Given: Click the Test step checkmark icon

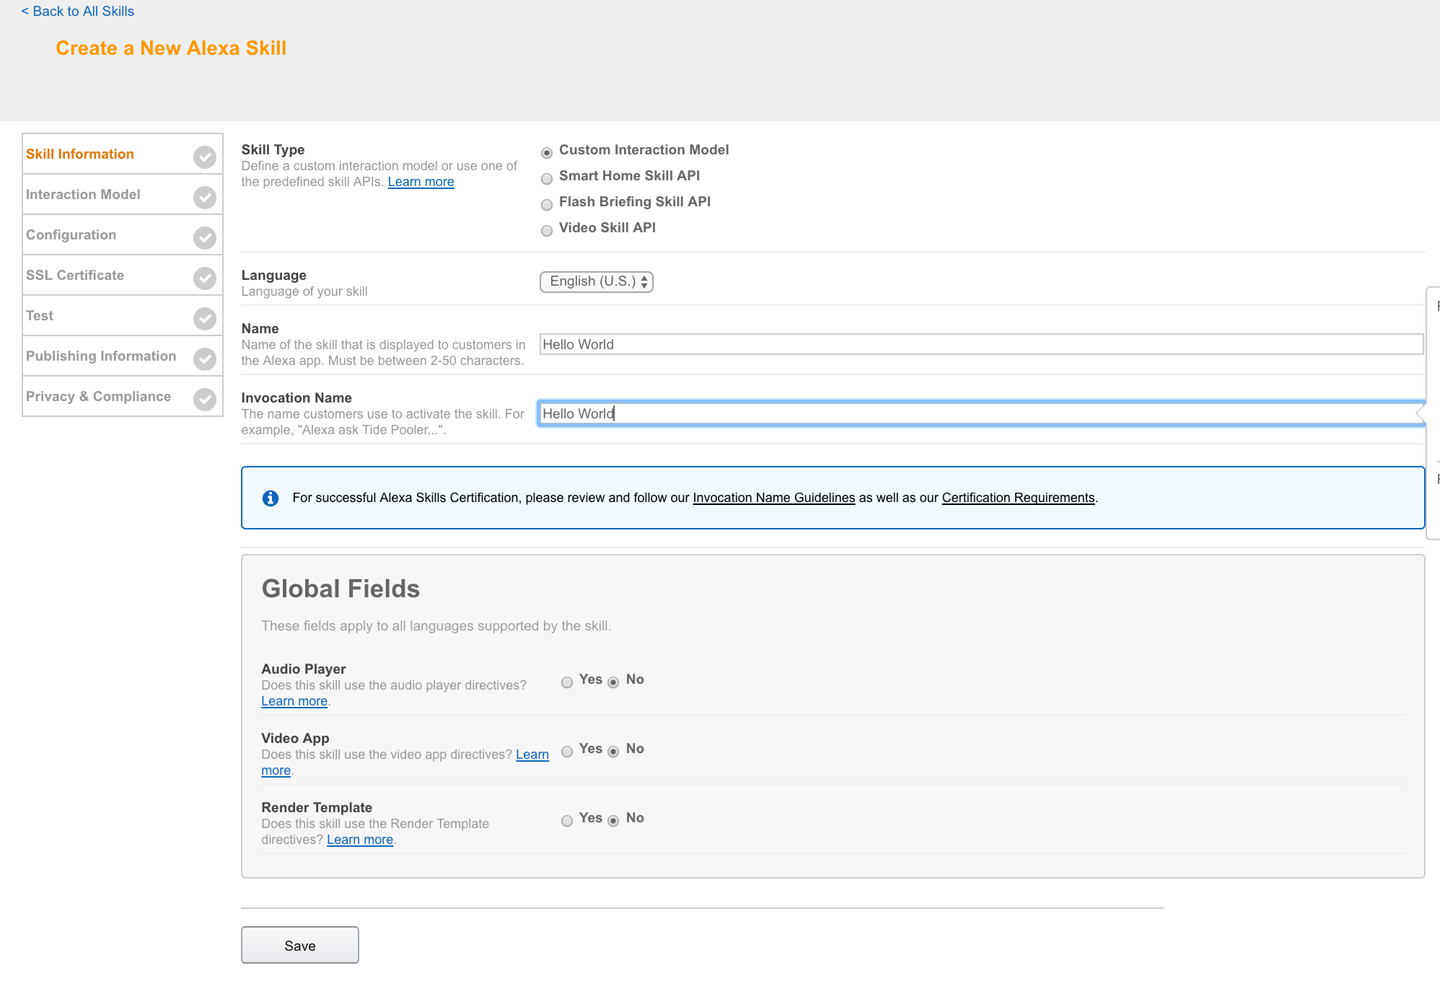Looking at the screenshot, I should pos(205,318).
